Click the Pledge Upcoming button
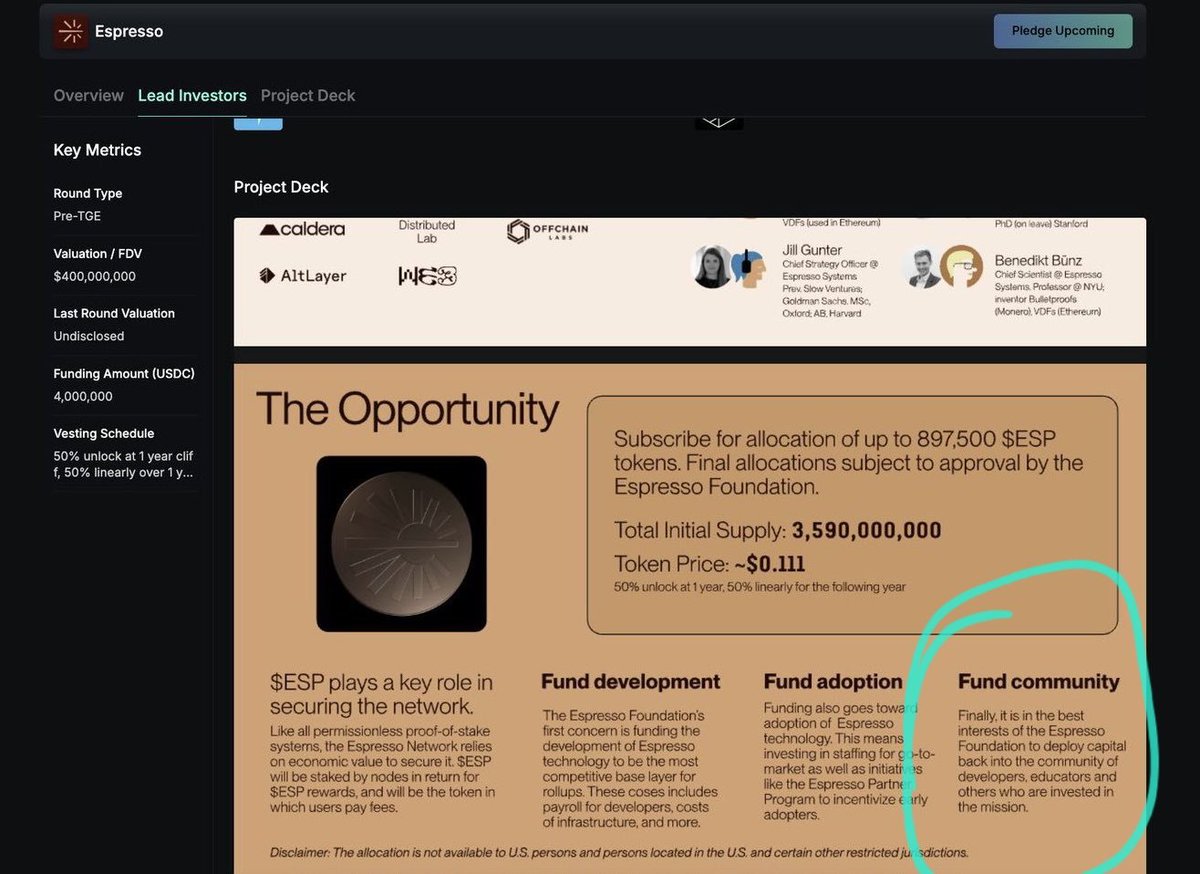The width and height of the screenshot is (1200, 874). point(1062,31)
